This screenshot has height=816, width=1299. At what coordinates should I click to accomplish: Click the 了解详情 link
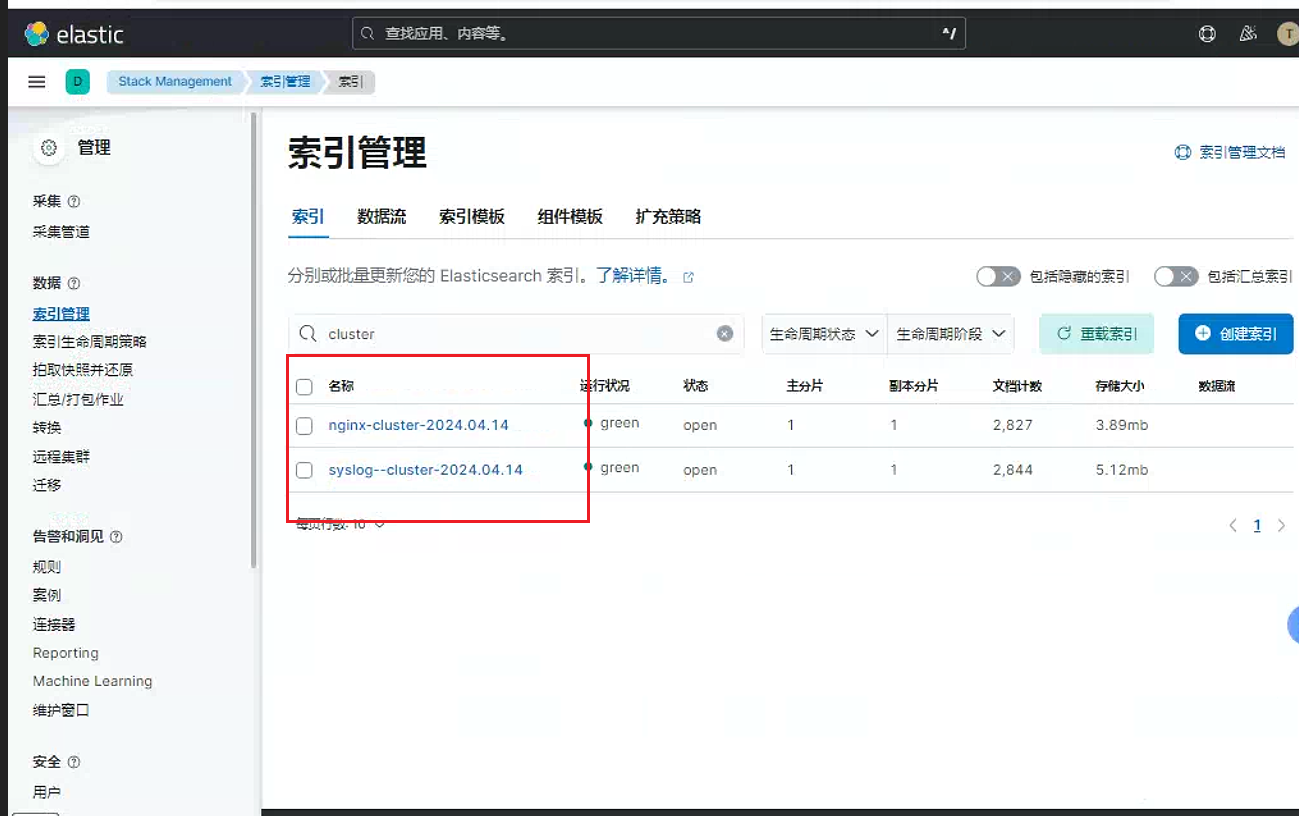tap(632, 275)
